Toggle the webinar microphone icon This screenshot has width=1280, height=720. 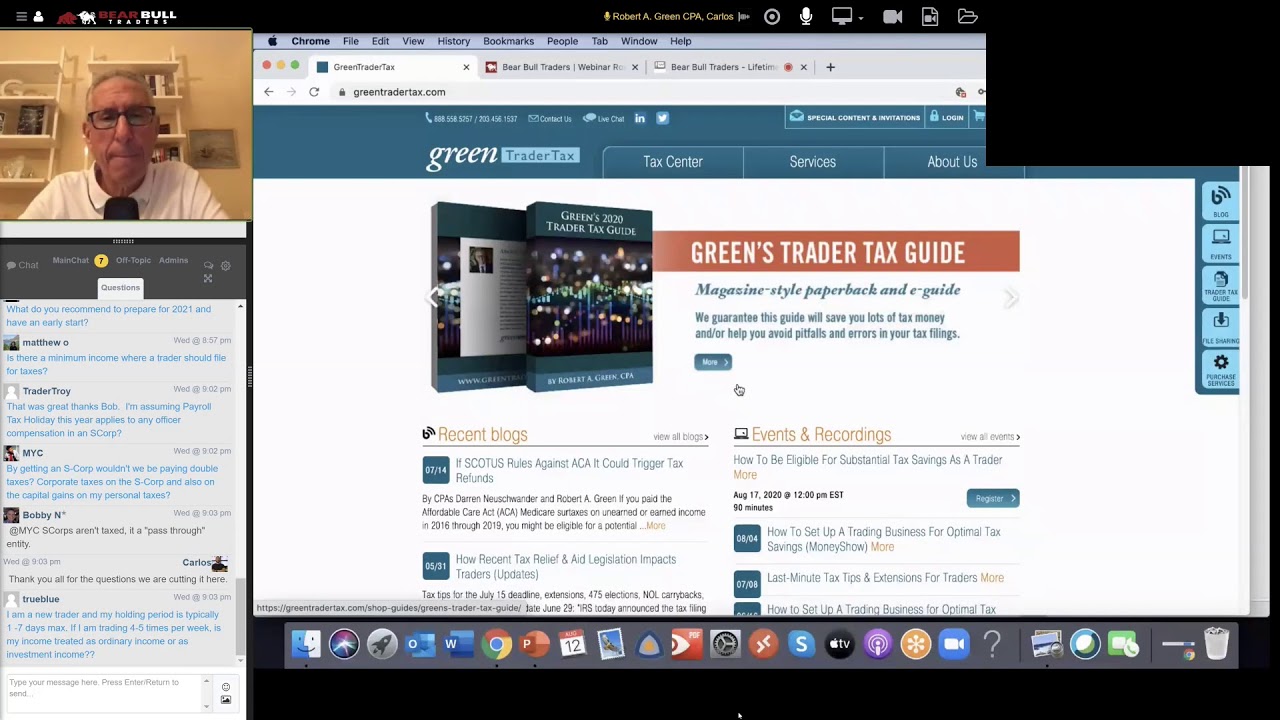coord(806,16)
